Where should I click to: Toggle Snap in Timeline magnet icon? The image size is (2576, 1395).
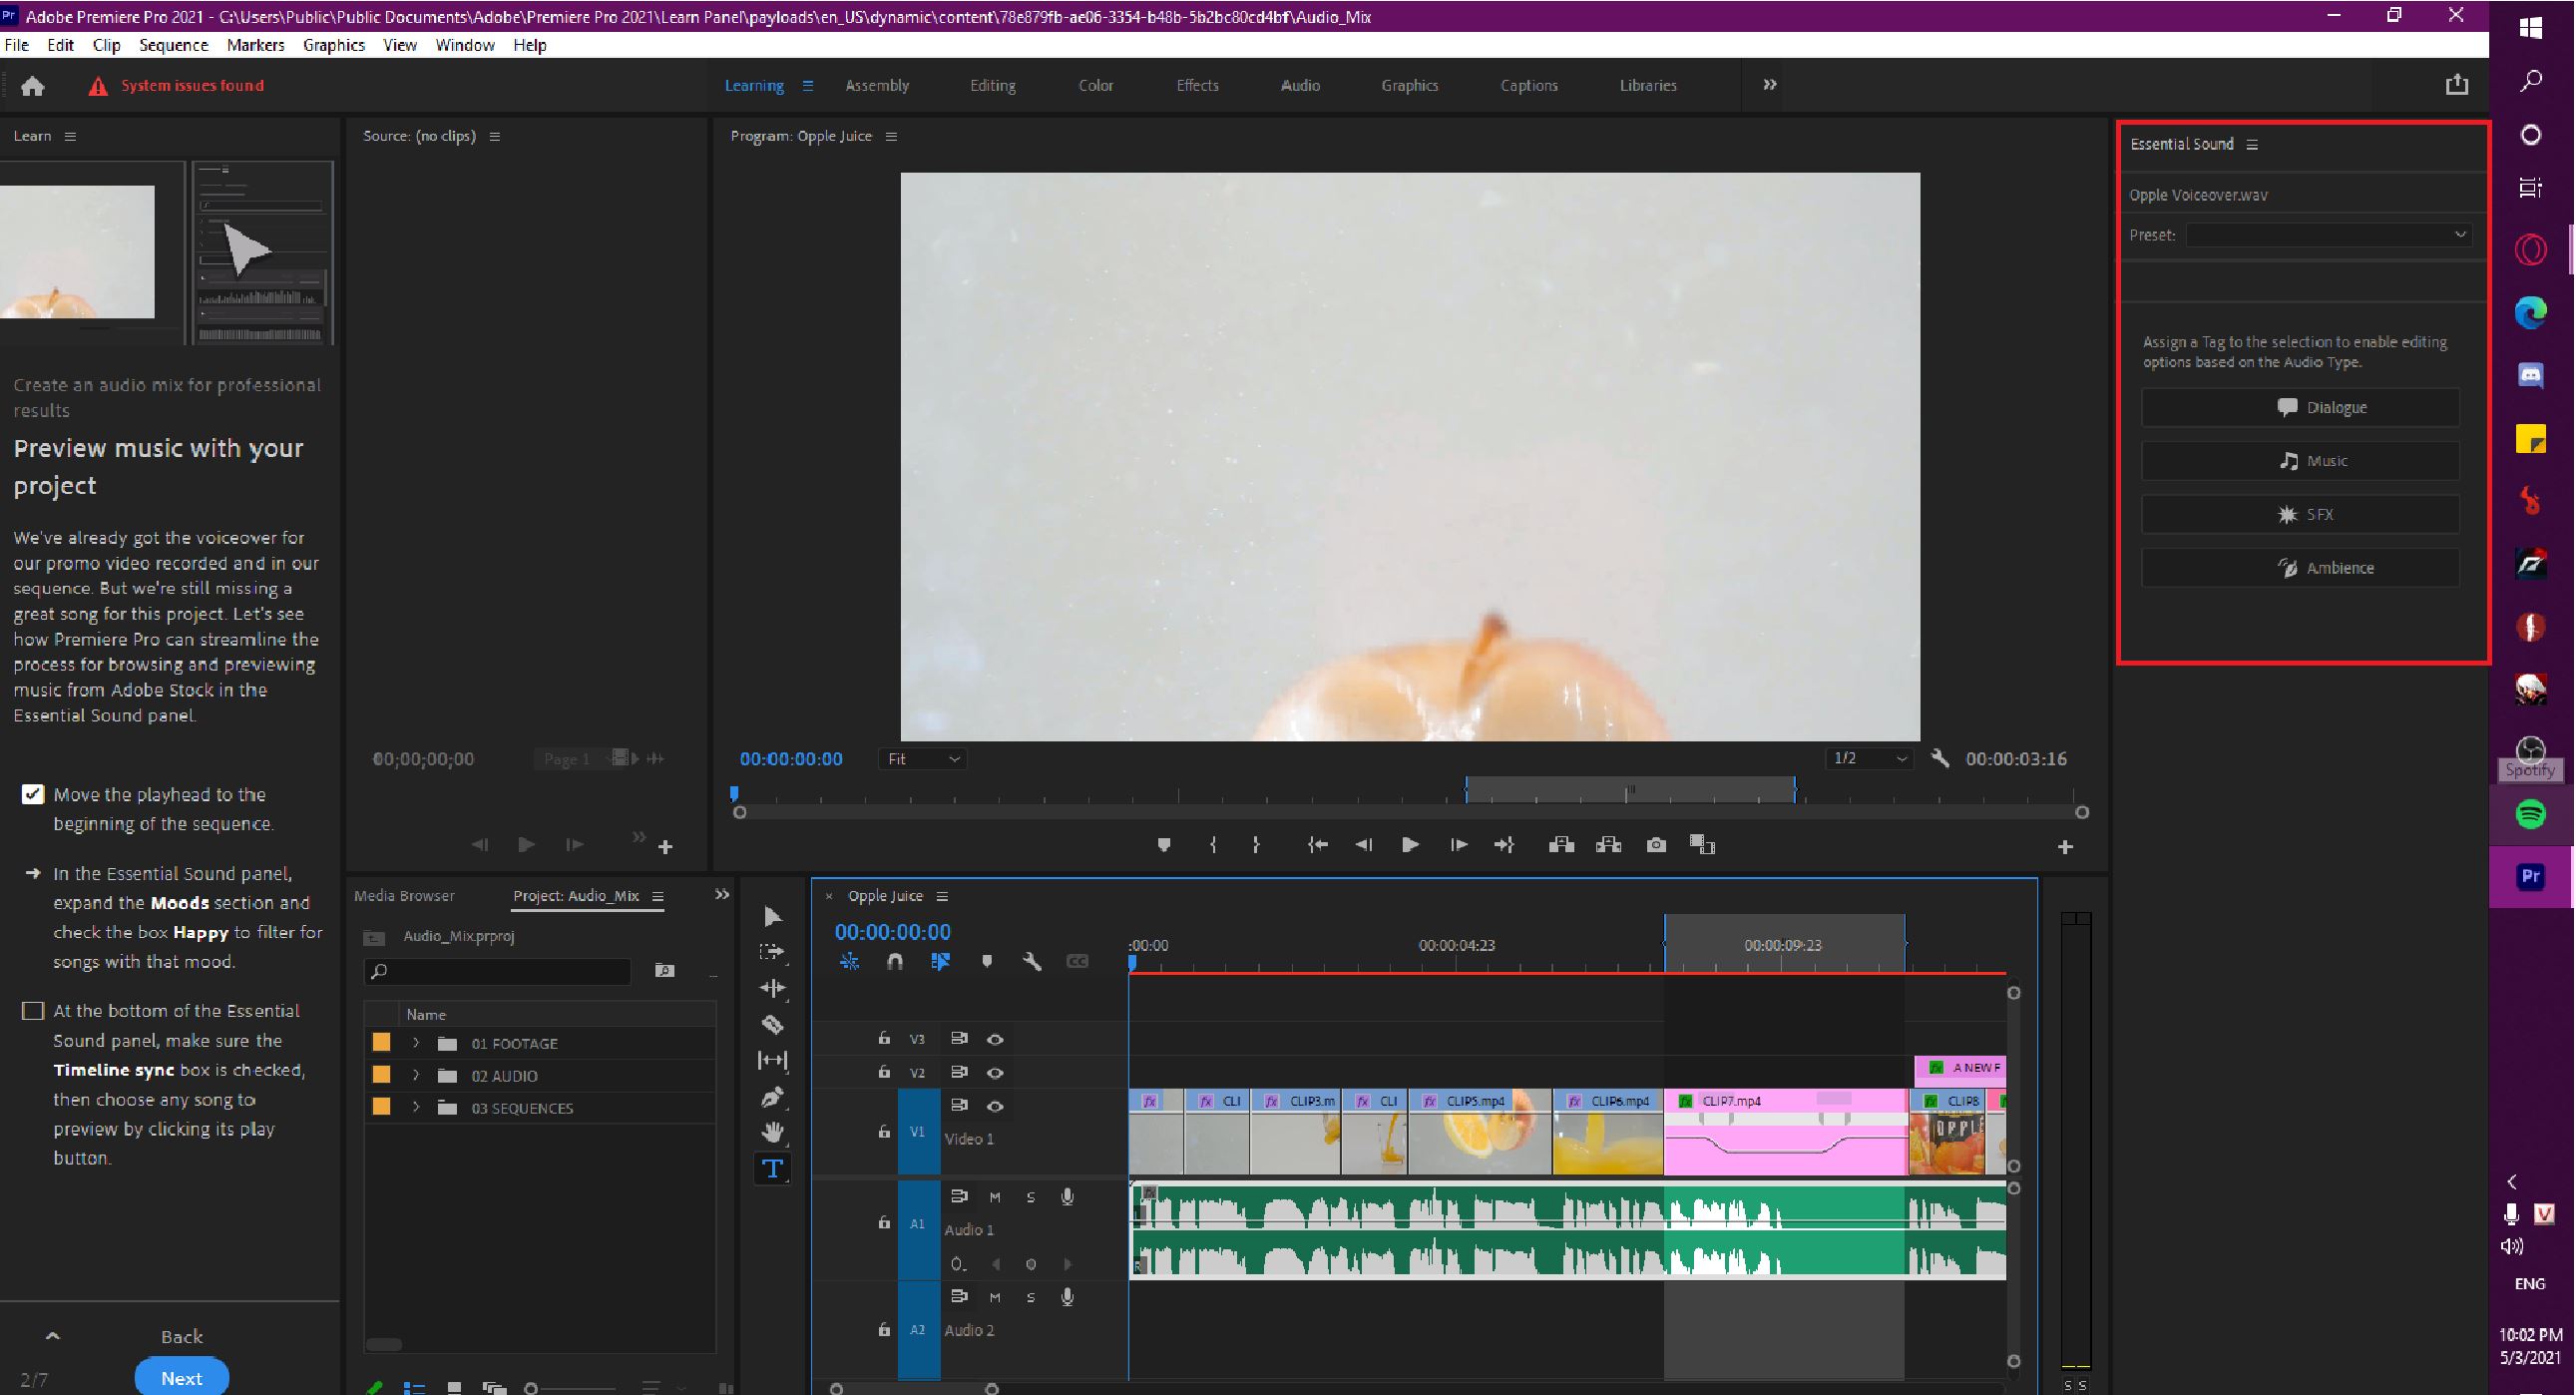(895, 961)
